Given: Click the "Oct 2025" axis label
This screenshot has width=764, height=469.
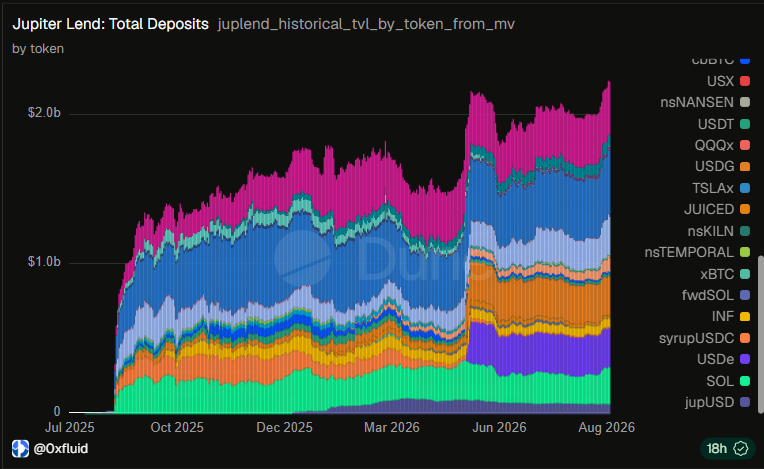Looking at the screenshot, I should [x=177, y=427].
